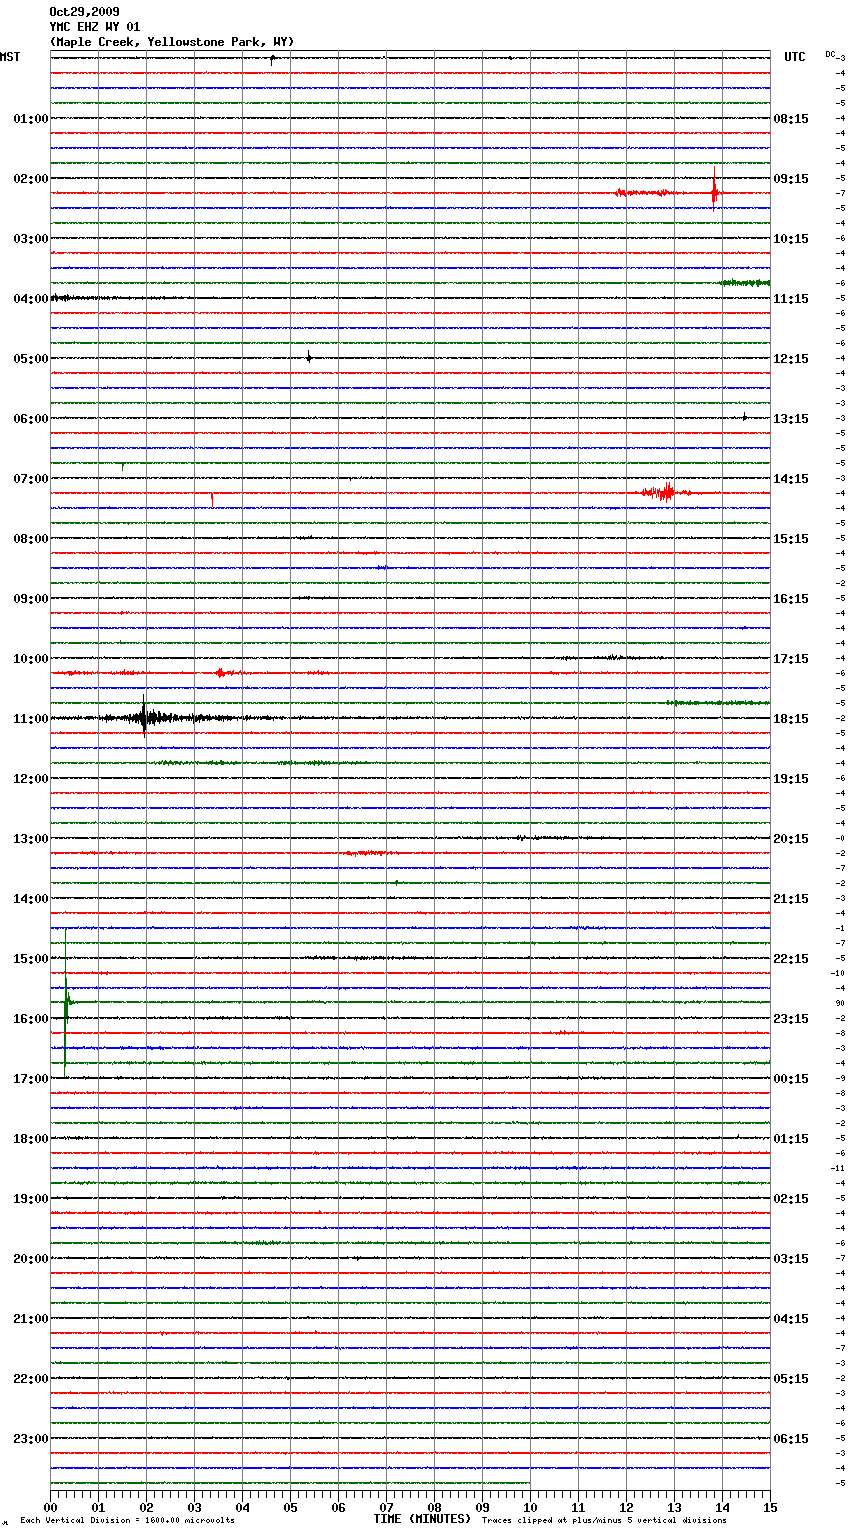Select the '11:00' MST time label
This screenshot has height=1534, width=850.
(31, 718)
